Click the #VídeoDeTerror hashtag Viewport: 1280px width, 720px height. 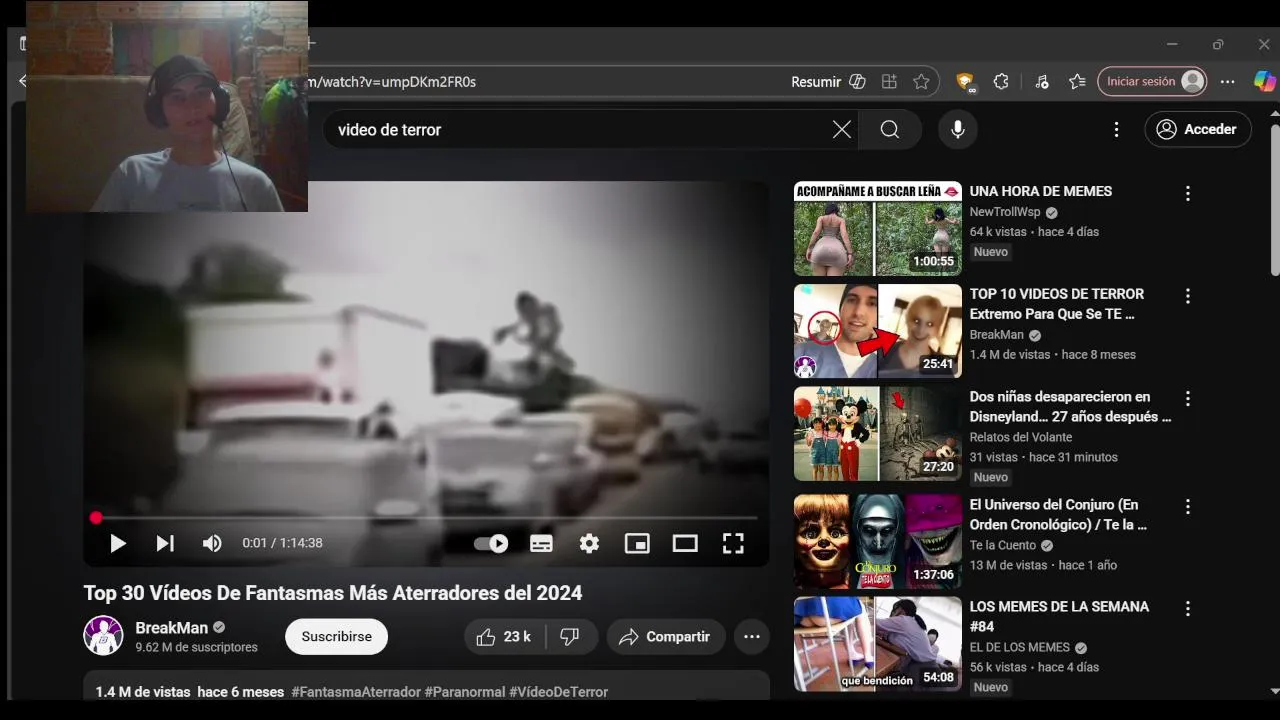point(558,692)
